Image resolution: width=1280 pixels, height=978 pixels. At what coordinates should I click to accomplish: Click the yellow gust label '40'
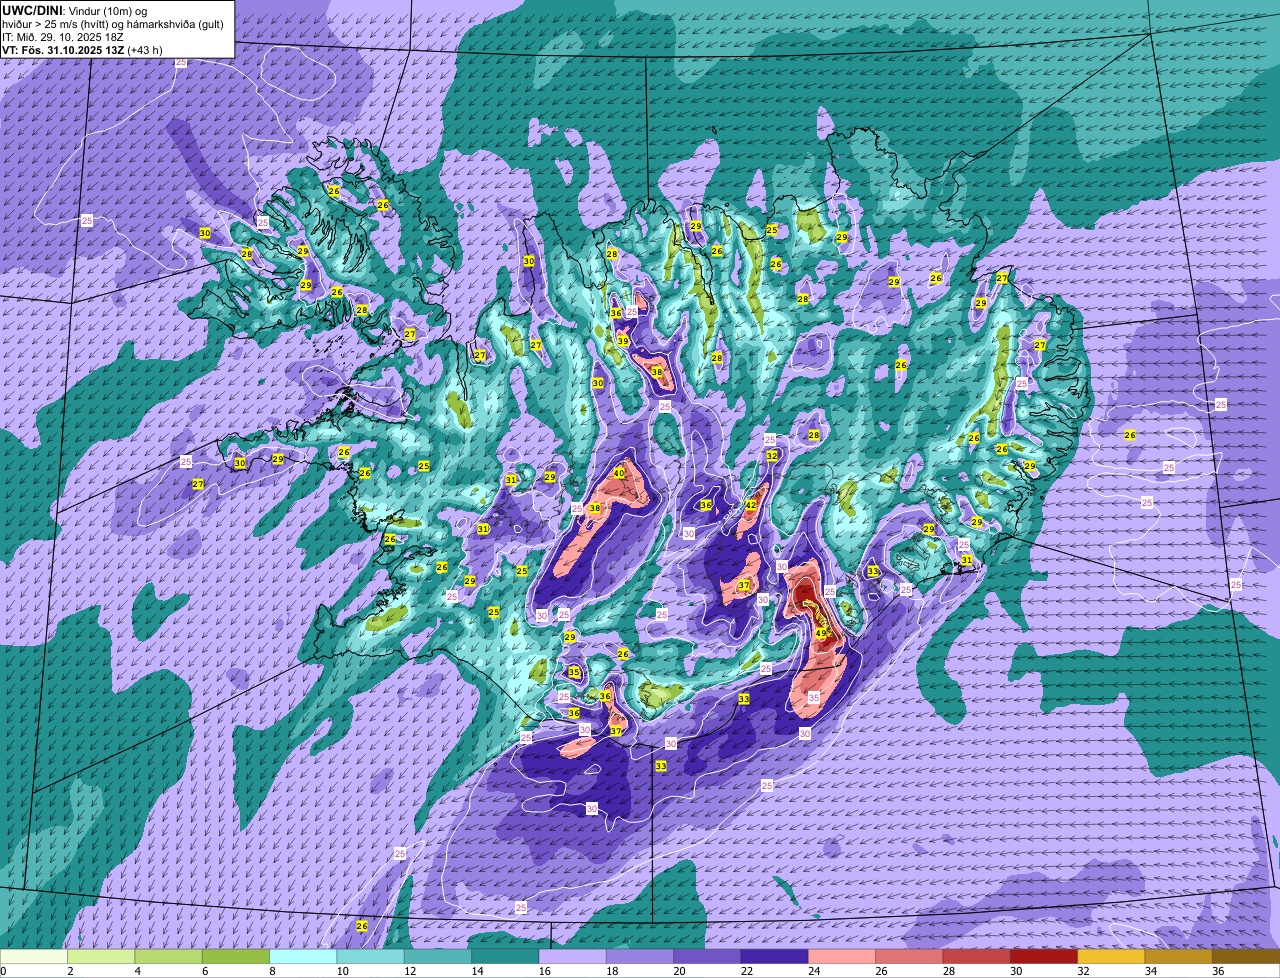619,473
